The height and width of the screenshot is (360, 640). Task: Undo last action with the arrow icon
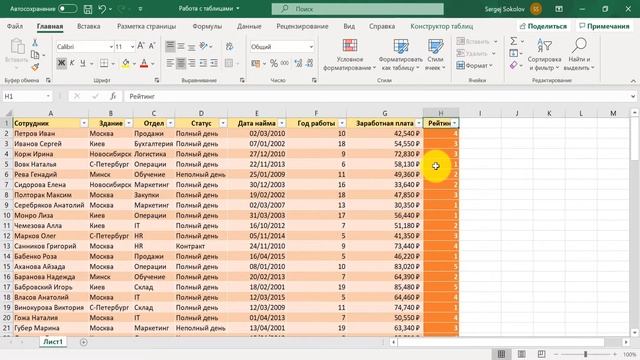click(102, 9)
